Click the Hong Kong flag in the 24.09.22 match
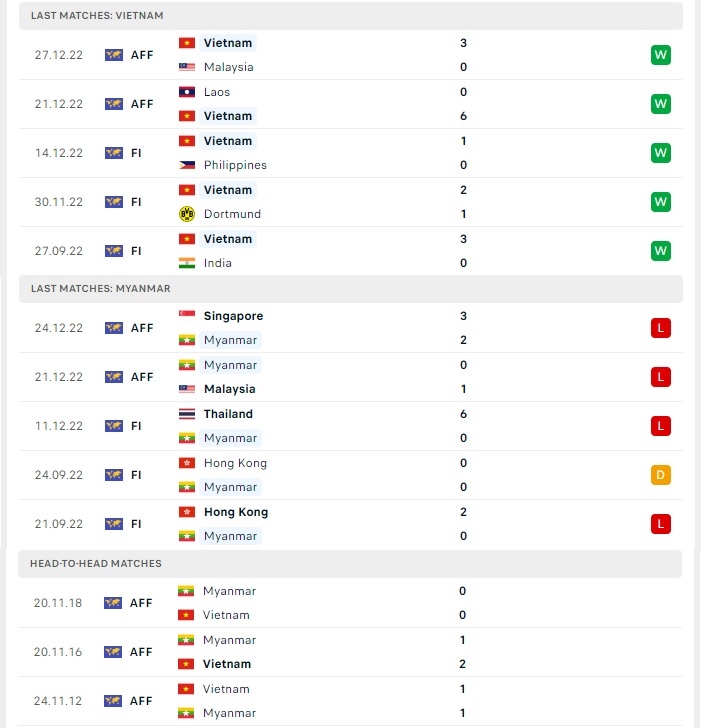The width and height of the screenshot is (701, 728). point(187,463)
